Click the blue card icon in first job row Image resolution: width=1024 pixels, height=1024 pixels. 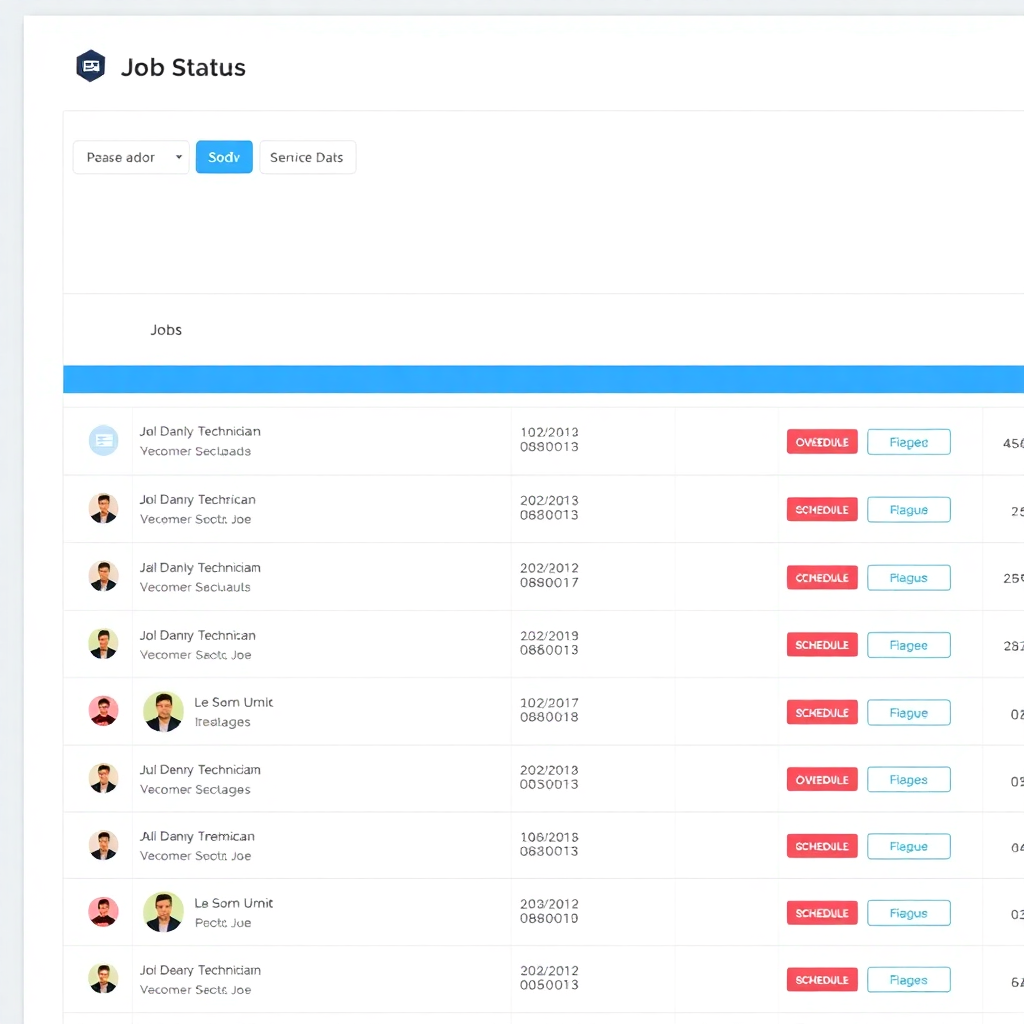103,440
